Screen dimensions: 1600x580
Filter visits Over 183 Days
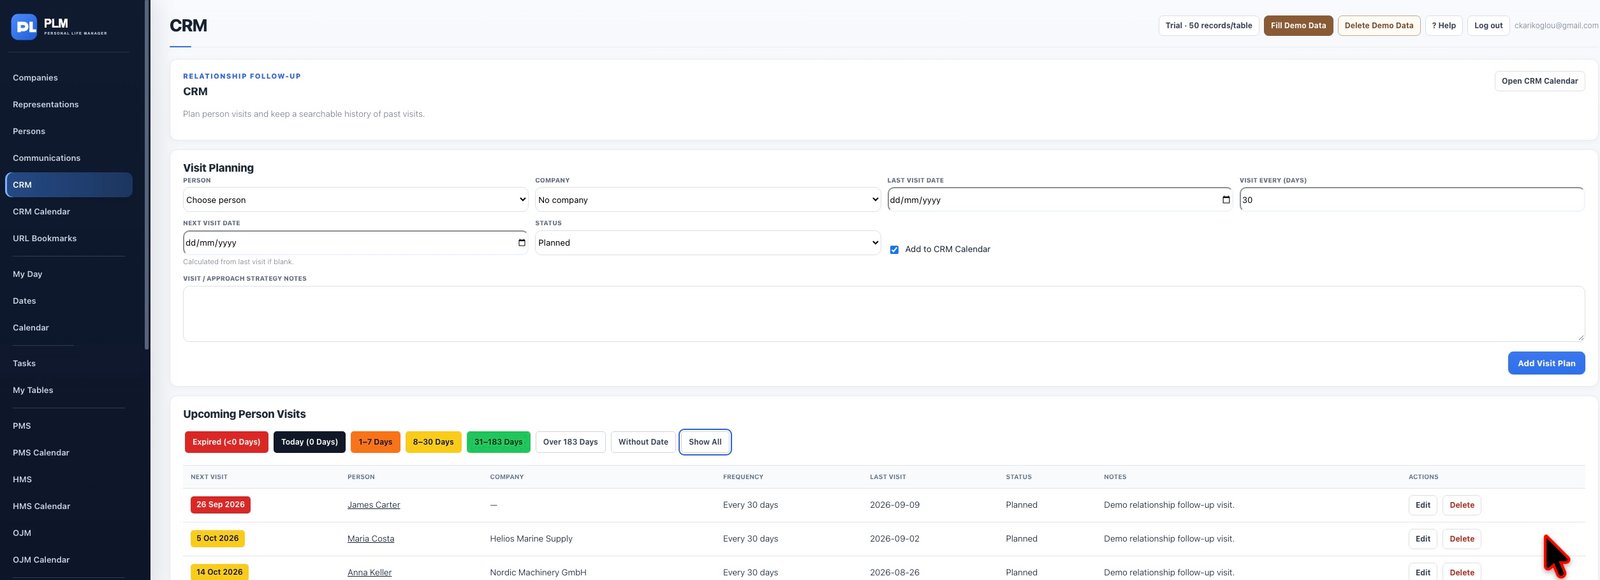coord(570,442)
